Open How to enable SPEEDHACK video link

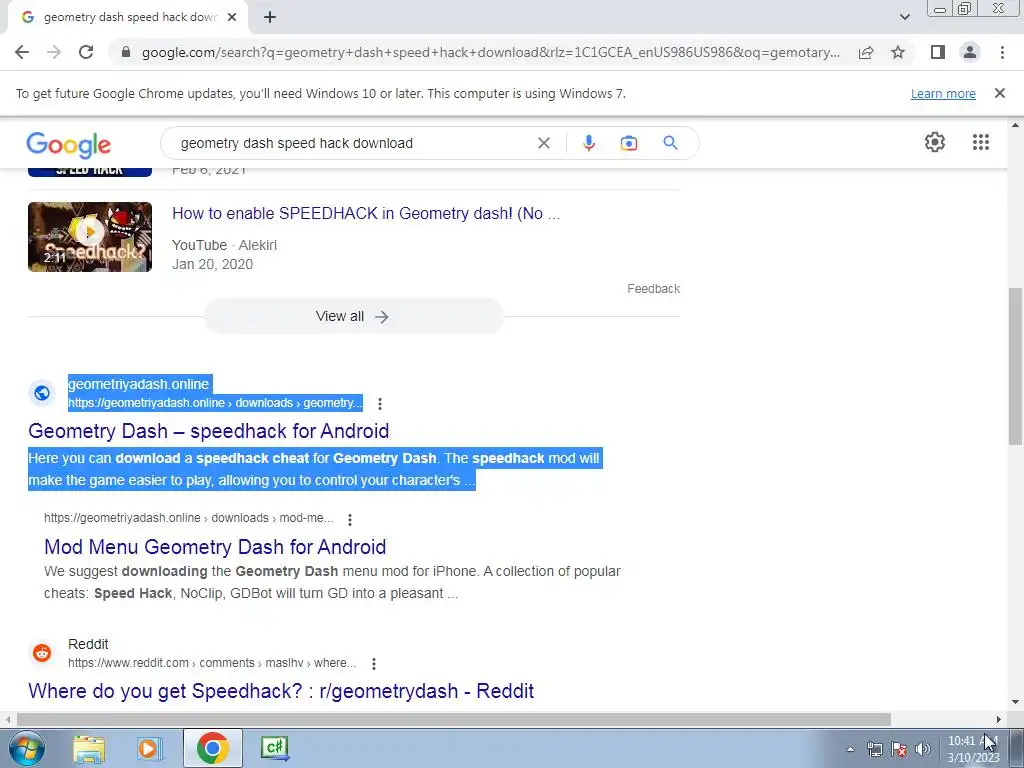point(366,214)
